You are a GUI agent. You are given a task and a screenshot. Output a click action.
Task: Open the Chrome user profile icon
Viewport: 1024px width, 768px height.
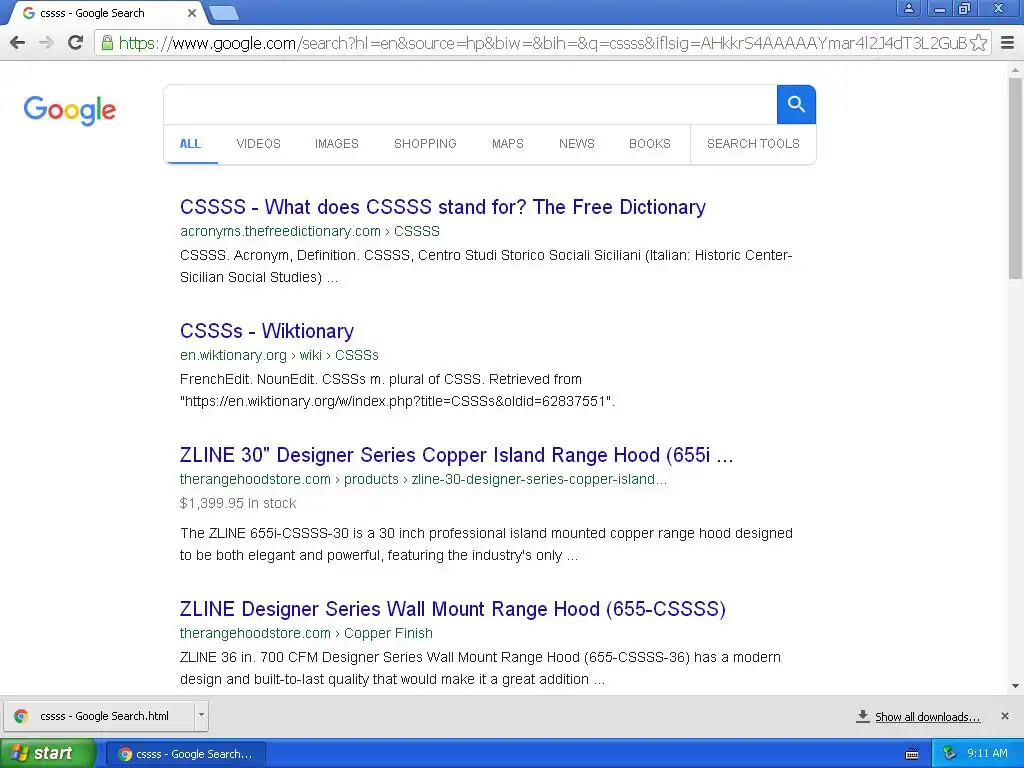(908, 8)
